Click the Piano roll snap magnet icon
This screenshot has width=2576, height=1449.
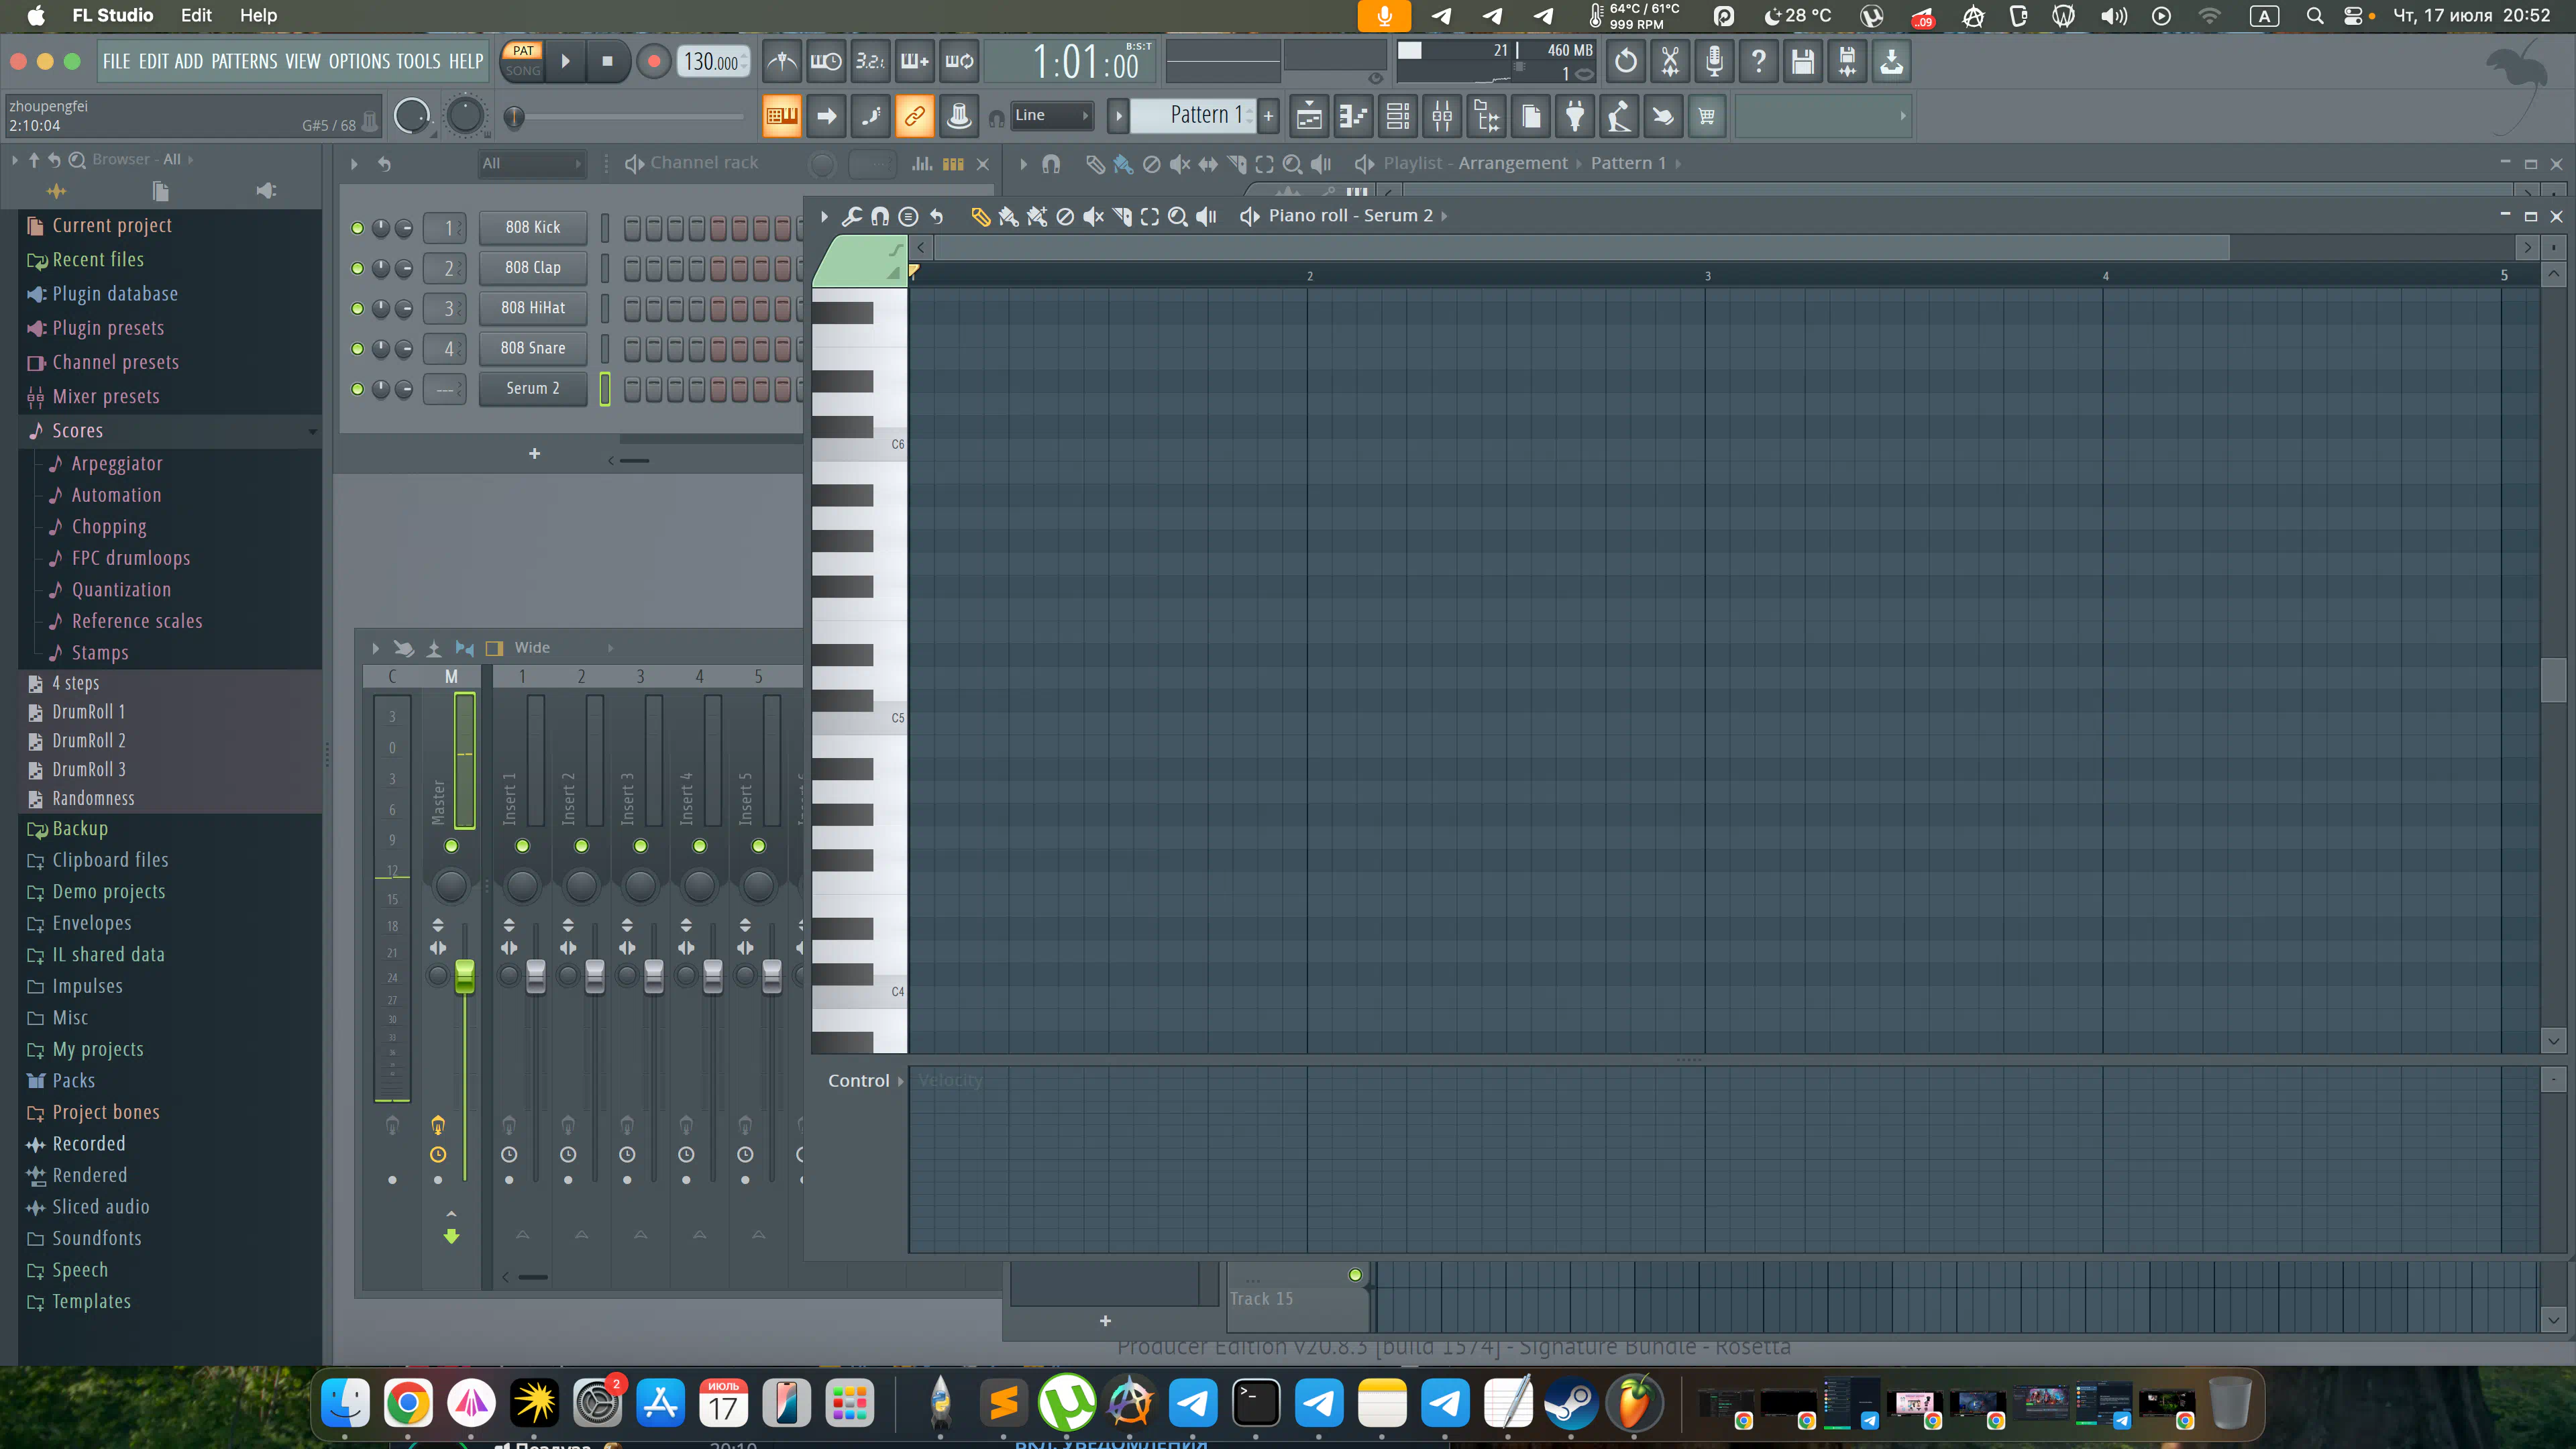coord(880,216)
